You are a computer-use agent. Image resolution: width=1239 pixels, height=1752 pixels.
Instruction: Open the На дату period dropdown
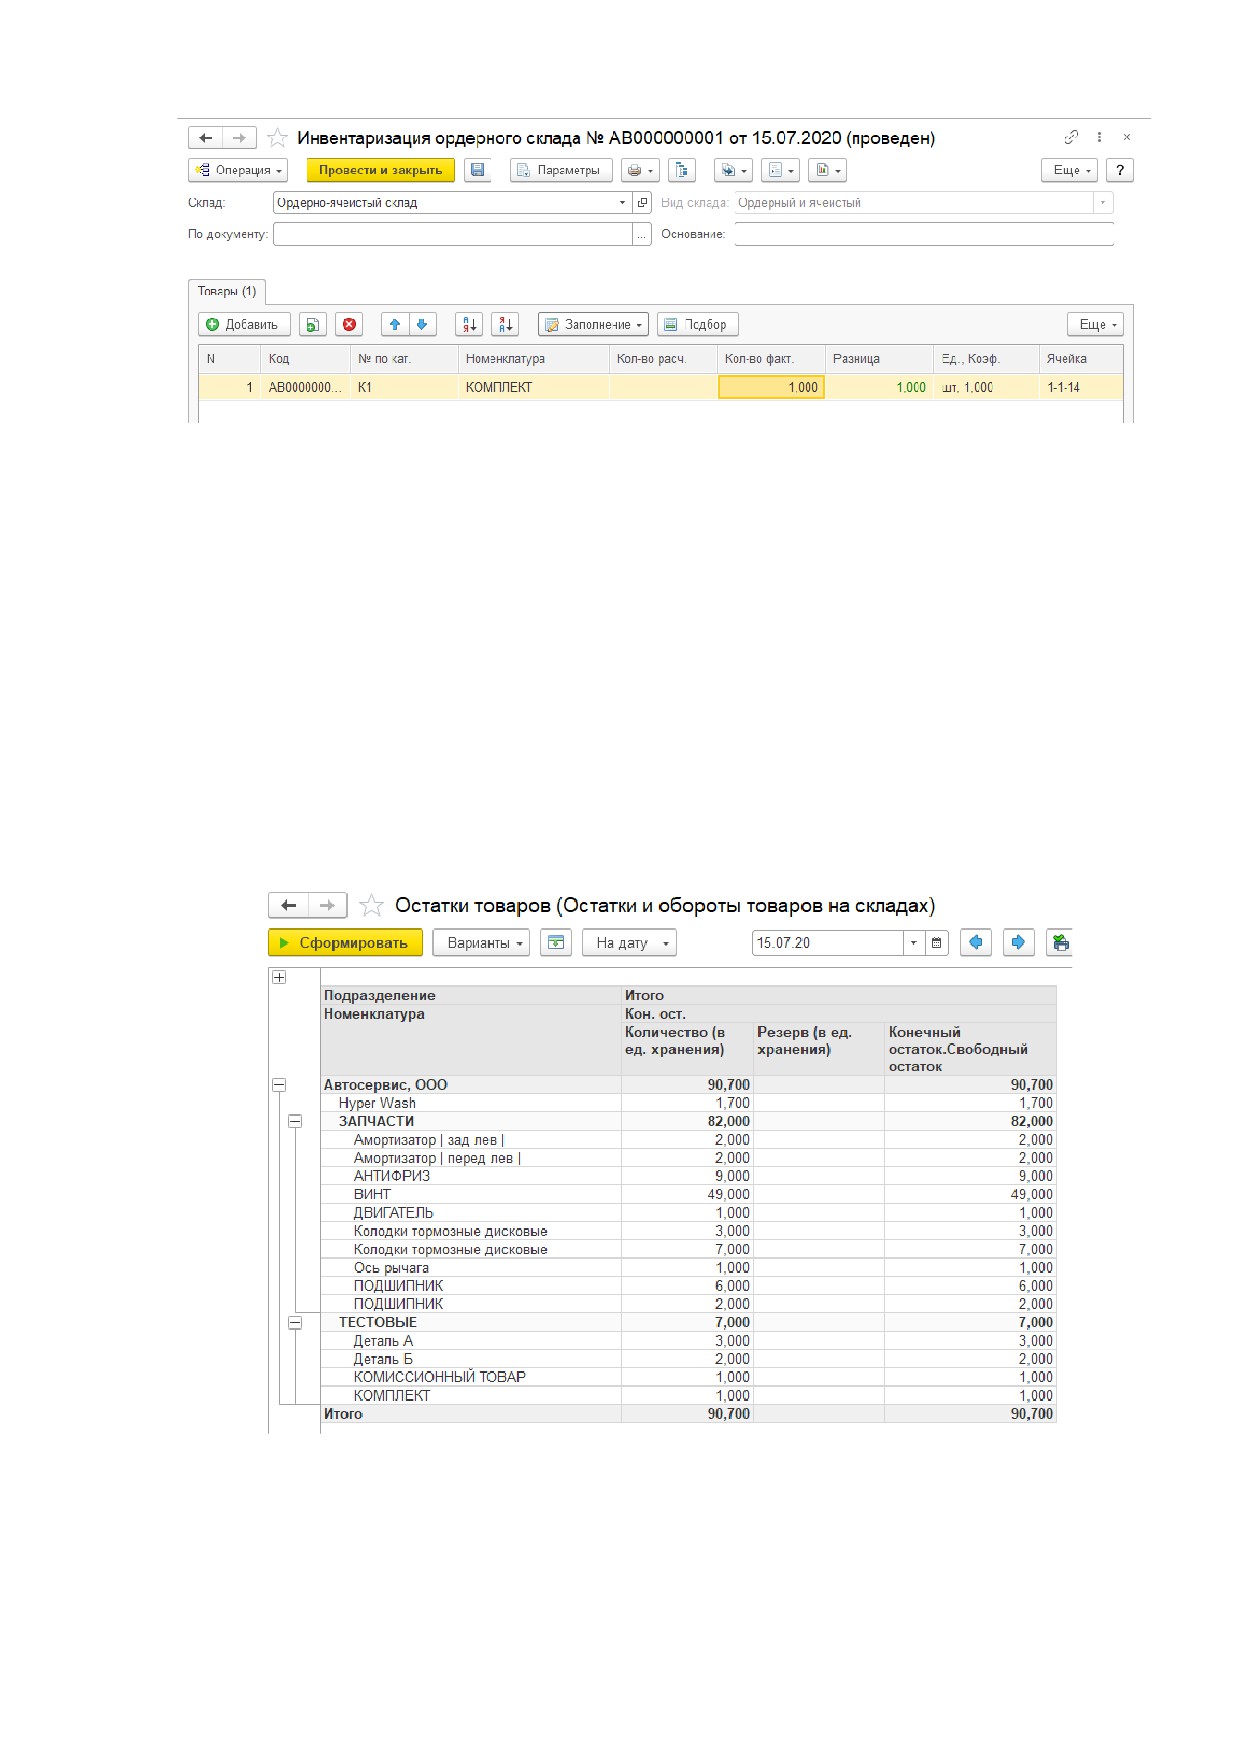tap(630, 943)
